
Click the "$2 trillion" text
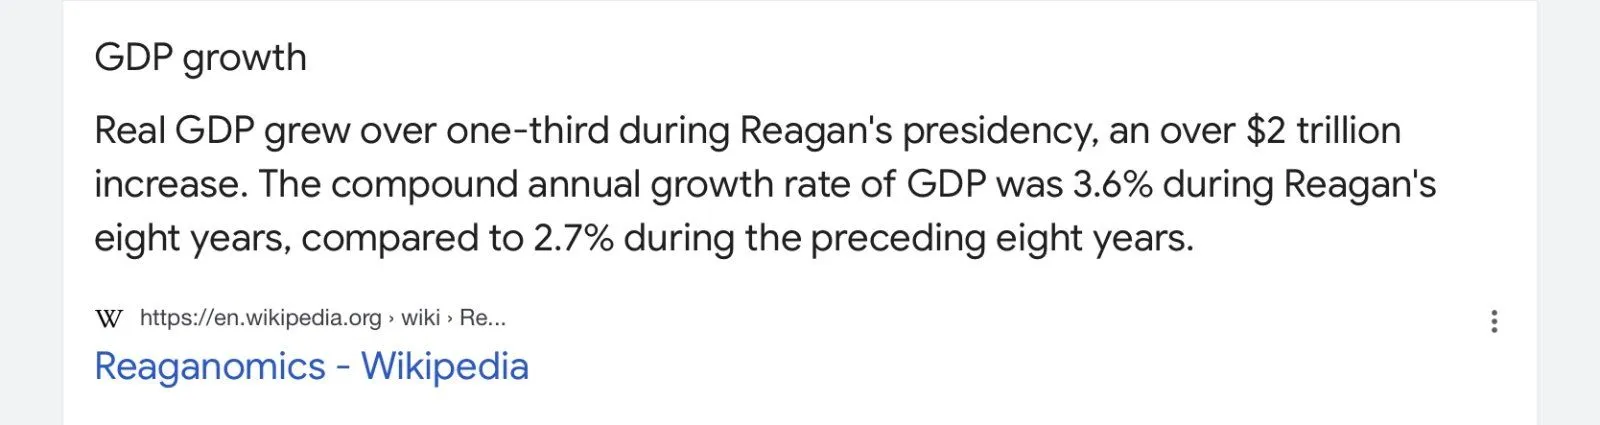1323,130
